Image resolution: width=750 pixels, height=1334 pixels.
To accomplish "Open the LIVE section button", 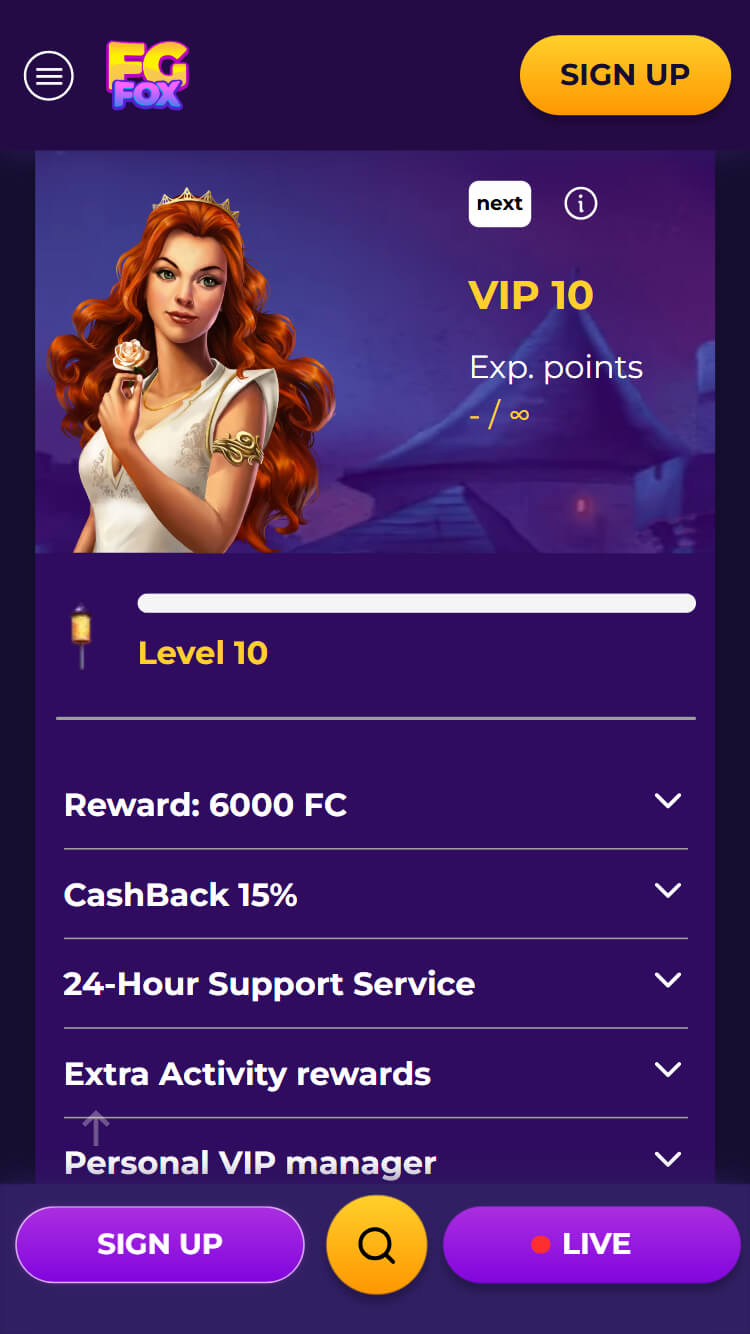I will pyautogui.click(x=592, y=1244).
